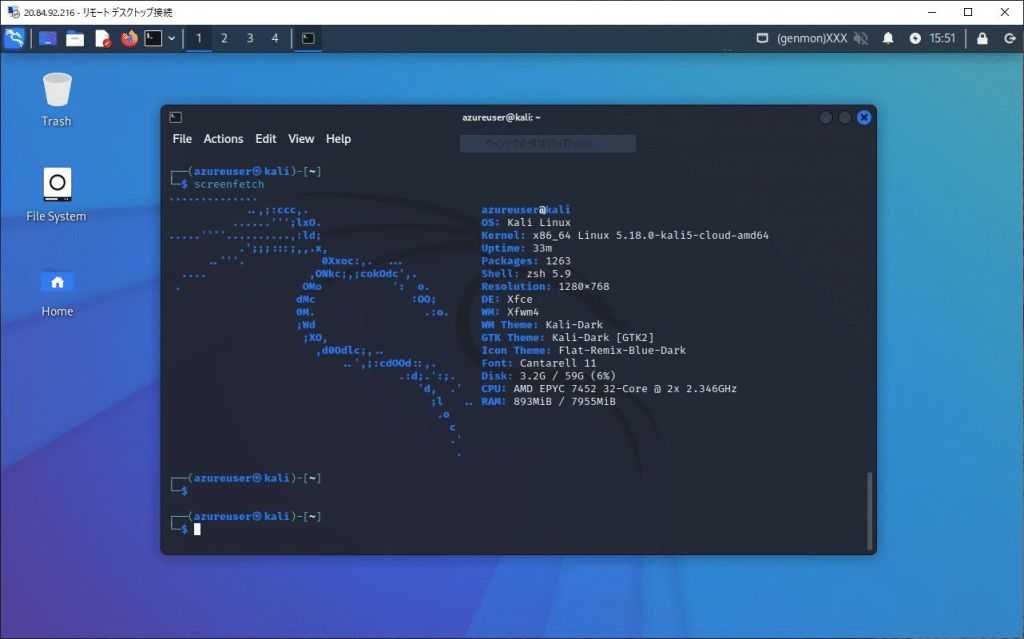This screenshot has height=639, width=1024.
Task: Open the Actions menu in the terminal
Action: point(223,139)
